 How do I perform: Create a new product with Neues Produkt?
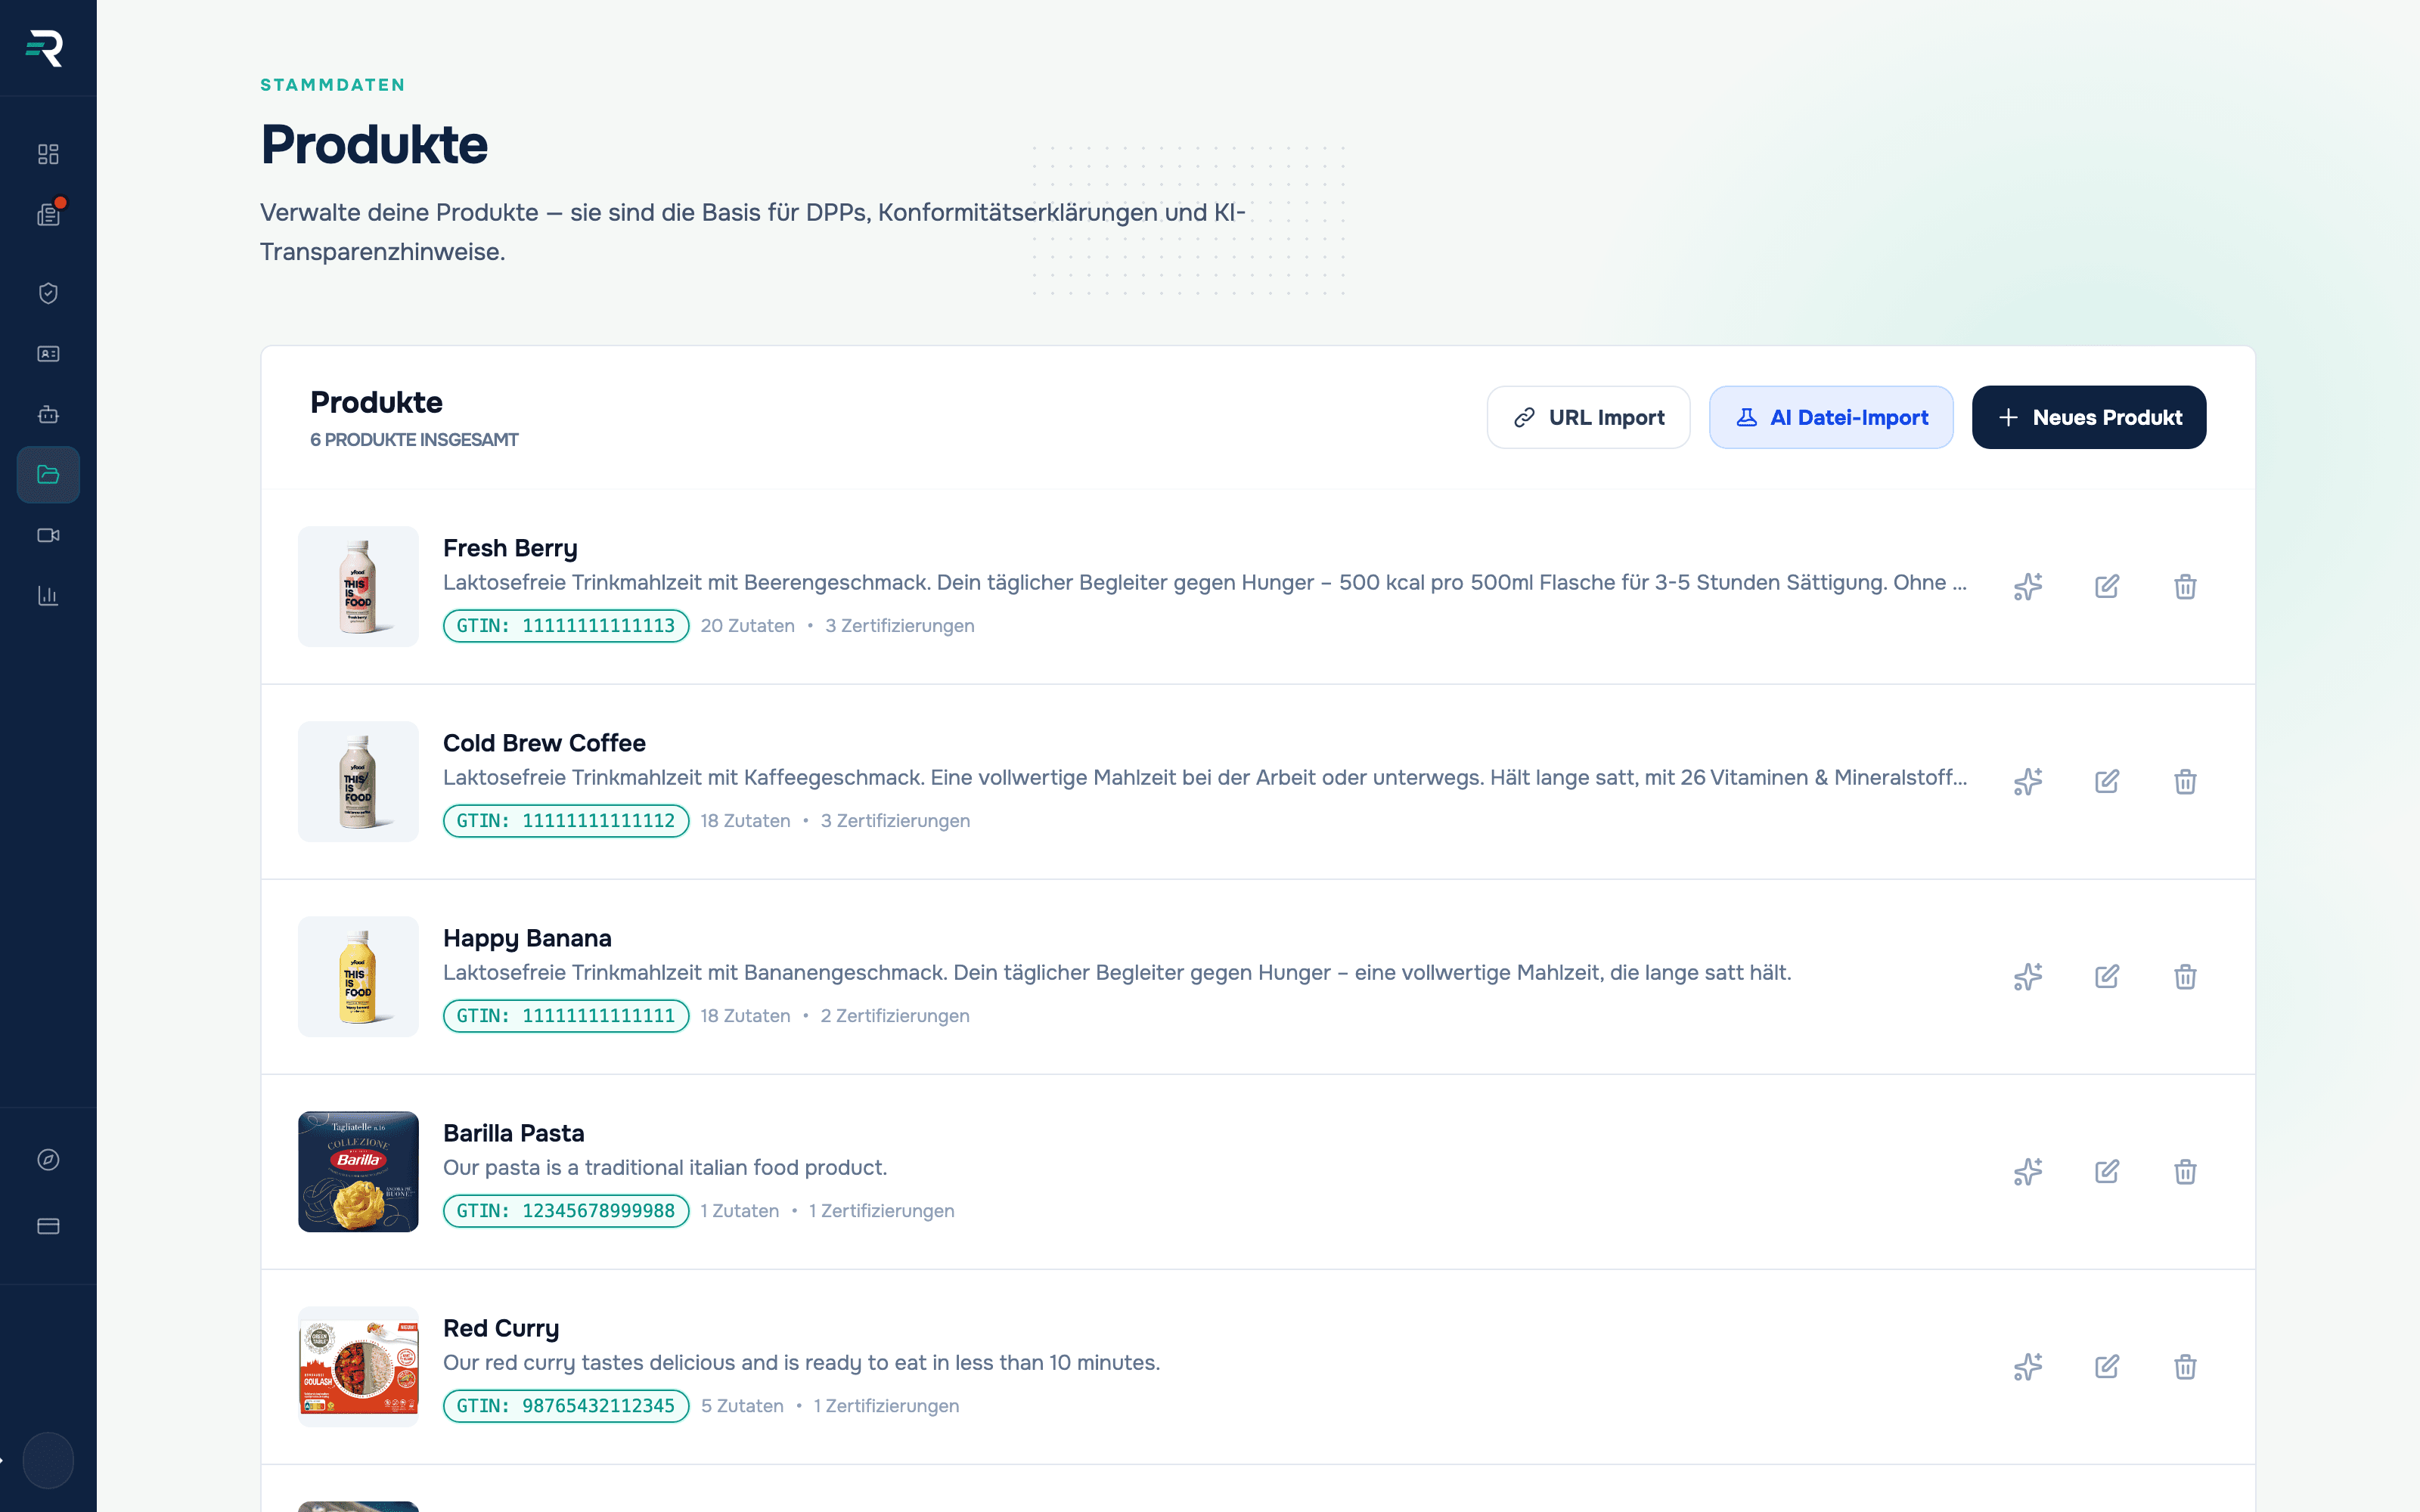(2089, 417)
